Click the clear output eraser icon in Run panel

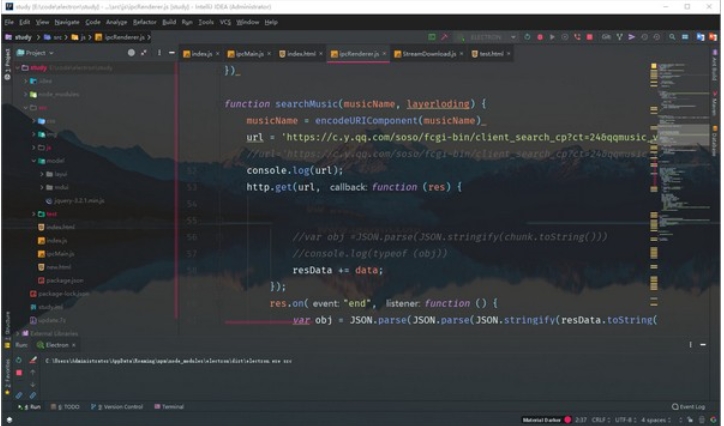(x=33, y=360)
